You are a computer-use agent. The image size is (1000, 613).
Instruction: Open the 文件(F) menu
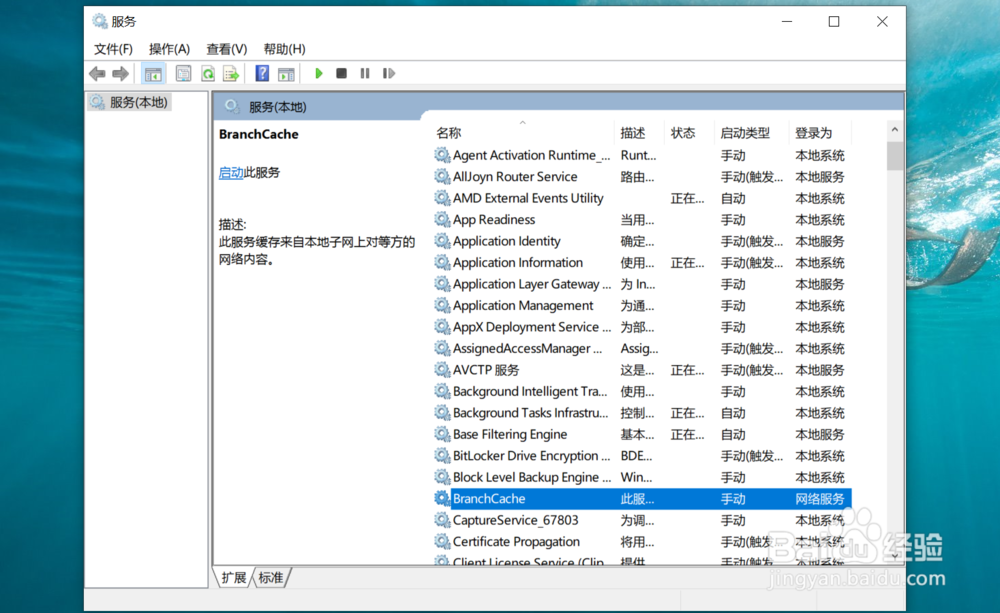113,48
